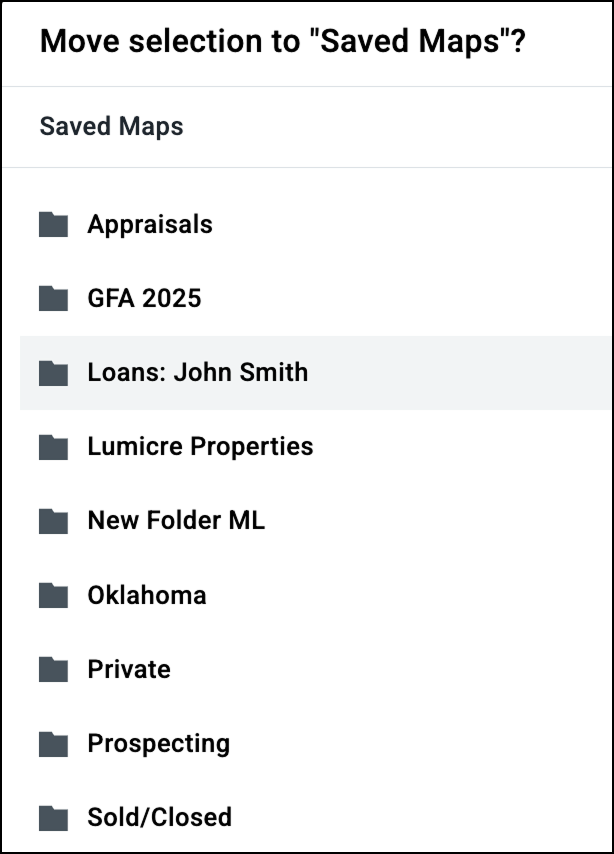Open the Oklahoma folder
The height and width of the screenshot is (854, 614).
(x=146, y=595)
